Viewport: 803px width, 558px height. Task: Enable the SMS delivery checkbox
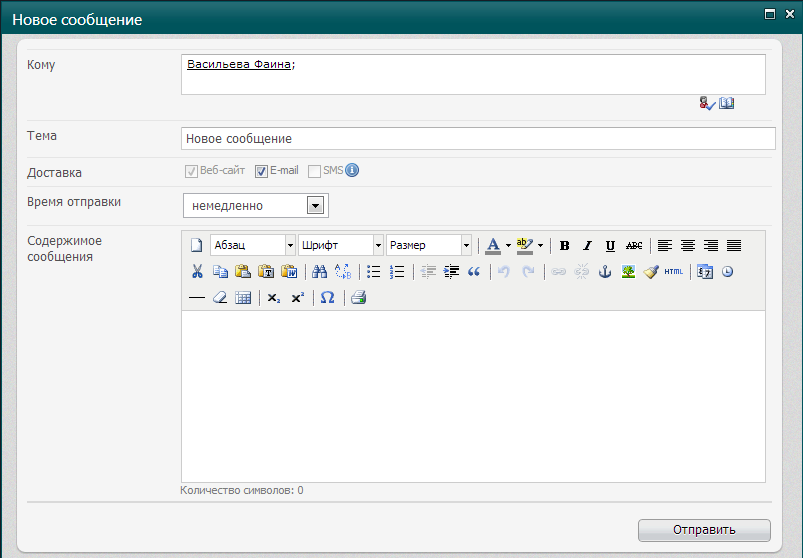pos(314,171)
